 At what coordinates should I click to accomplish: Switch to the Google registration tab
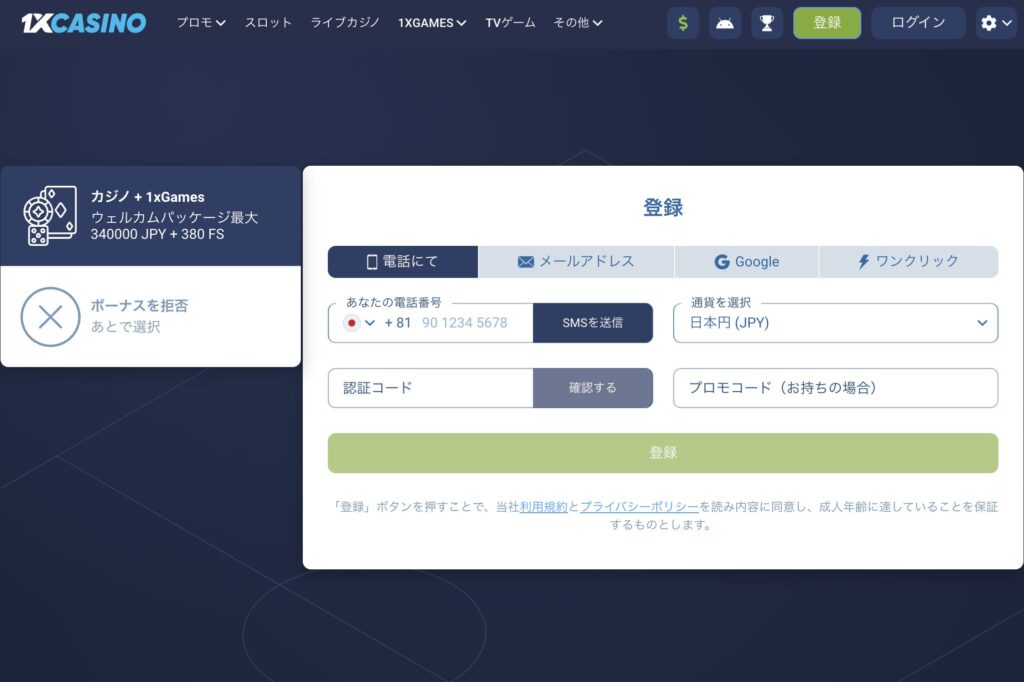click(746, 262)
